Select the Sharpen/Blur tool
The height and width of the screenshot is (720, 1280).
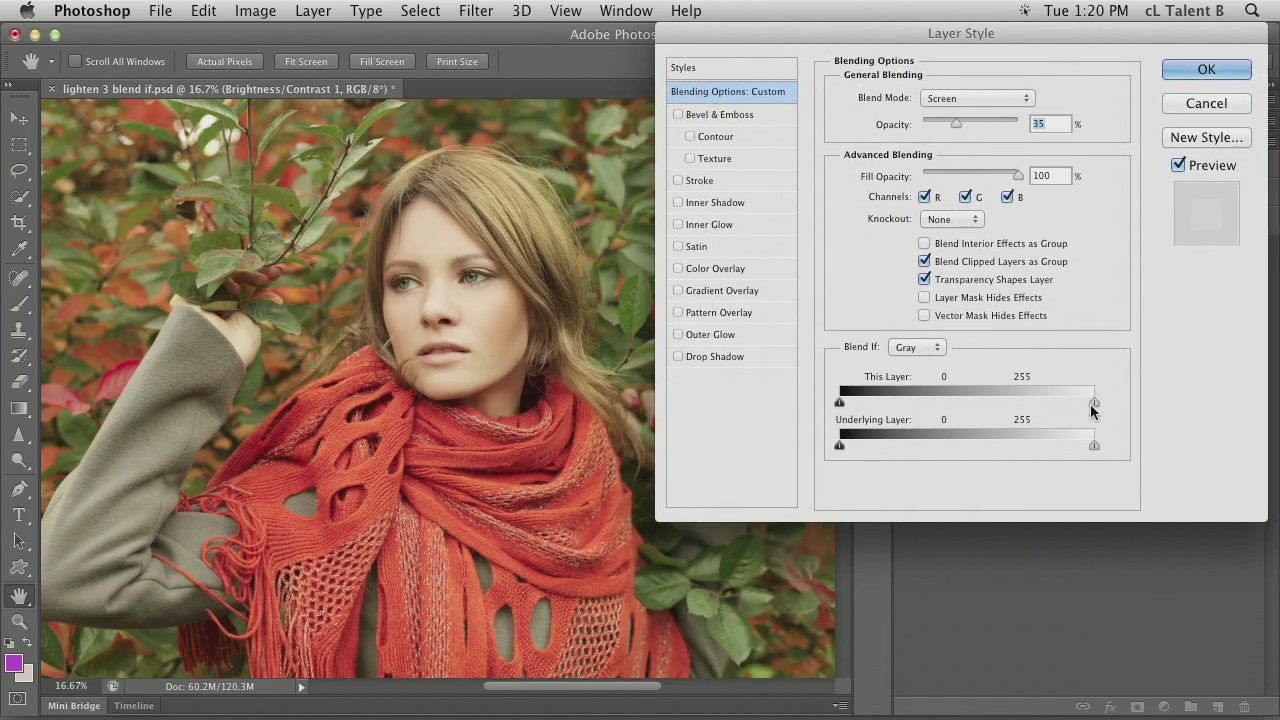click(x=19, y=435)
